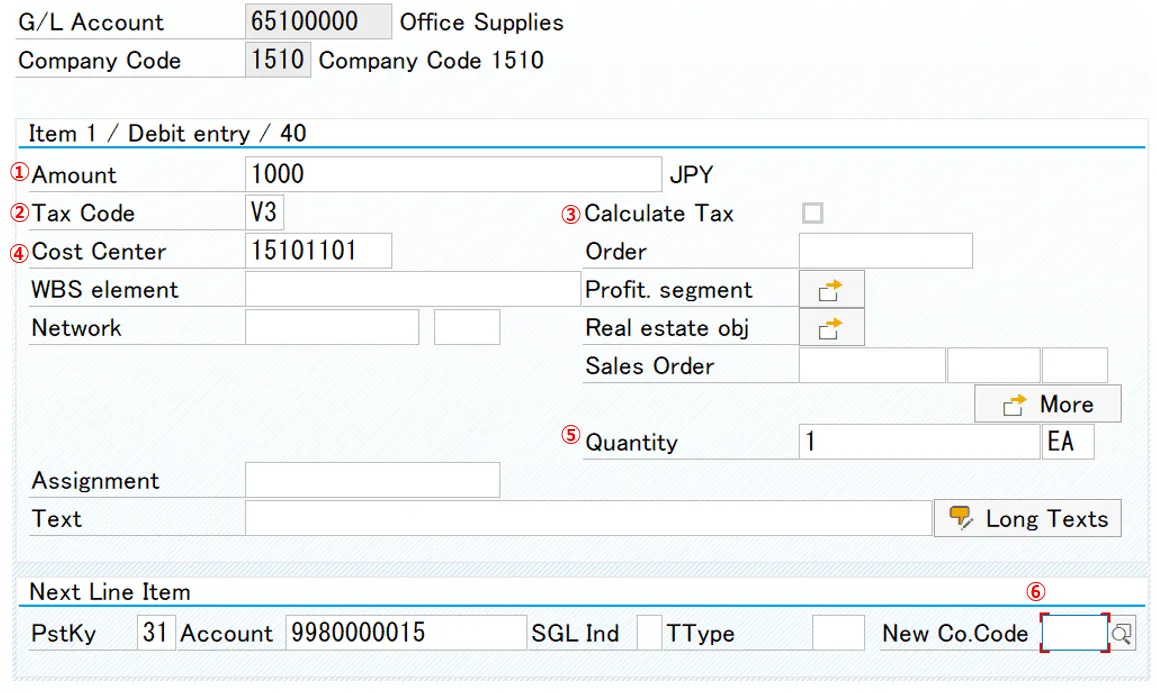Click the More button for additional fields
Screen dimensions: 1157x693
[1047, 403]
